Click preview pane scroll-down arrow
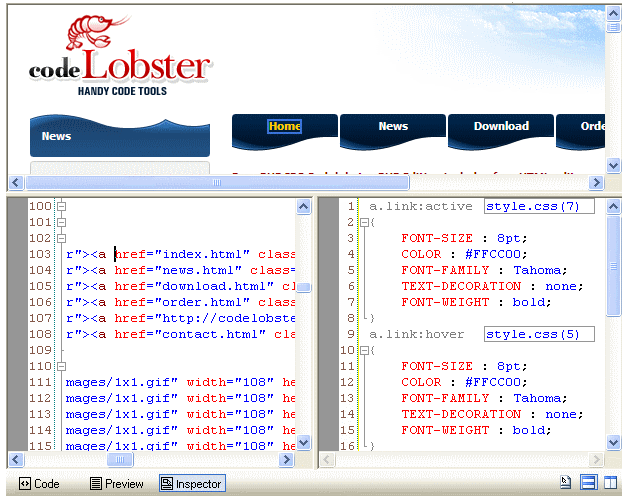 point(613,165)
